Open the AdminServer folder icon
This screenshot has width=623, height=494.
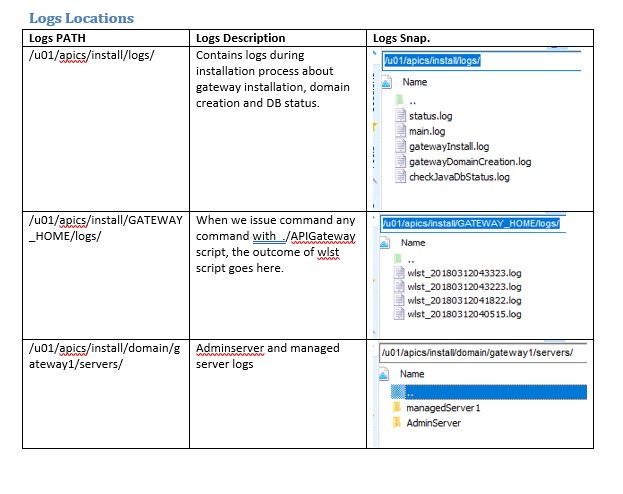pyautogui.click(x=397, y=423)
